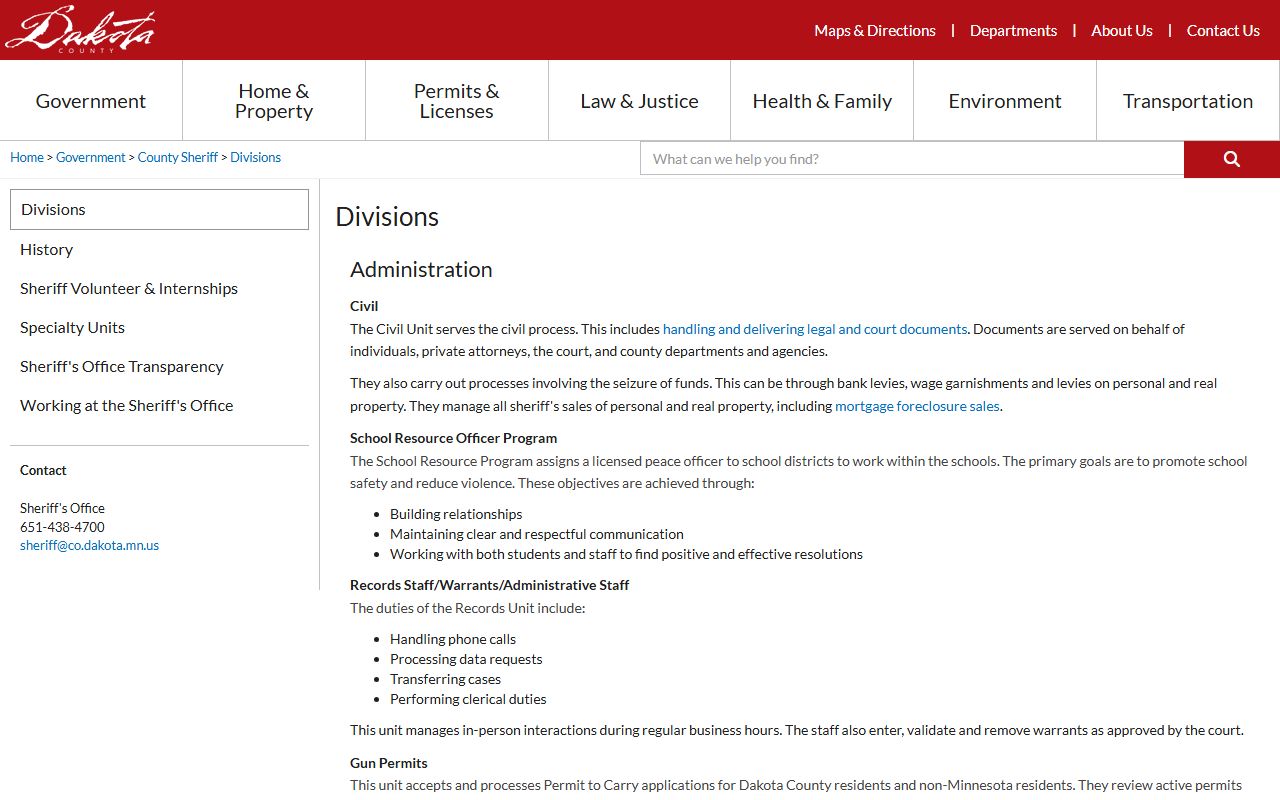Open Sheriff's Office Transparency page
1280x800 pixels.
point(122,366)
